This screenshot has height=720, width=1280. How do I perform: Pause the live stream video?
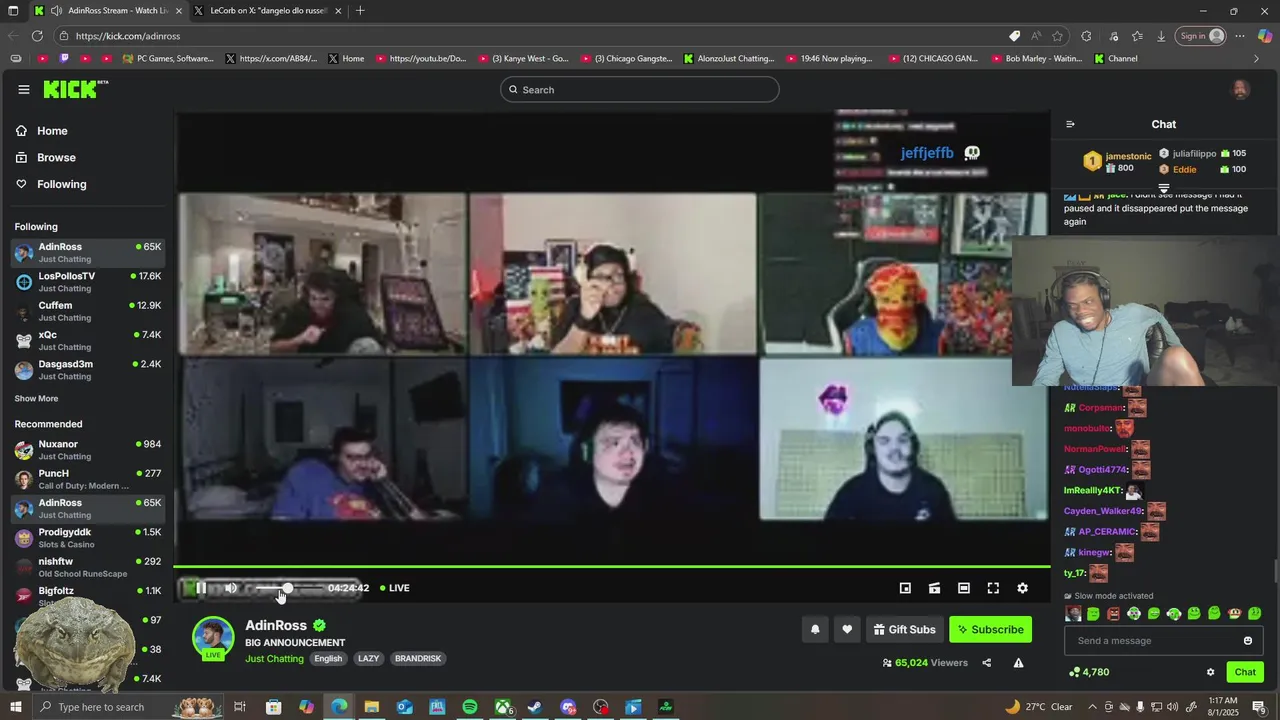[200, 588]
